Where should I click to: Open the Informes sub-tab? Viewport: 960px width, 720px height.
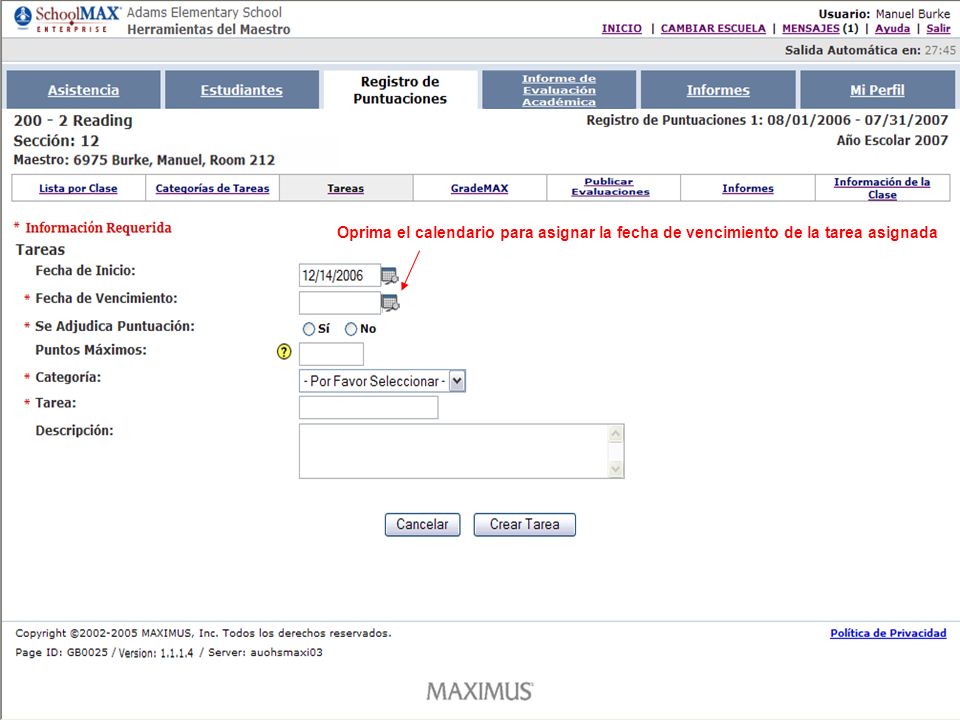point(748,189)
